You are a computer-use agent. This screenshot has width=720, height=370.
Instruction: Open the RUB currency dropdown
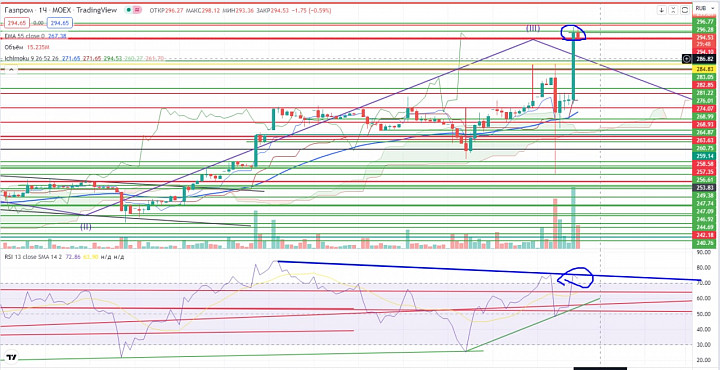[x=704, y=8]
